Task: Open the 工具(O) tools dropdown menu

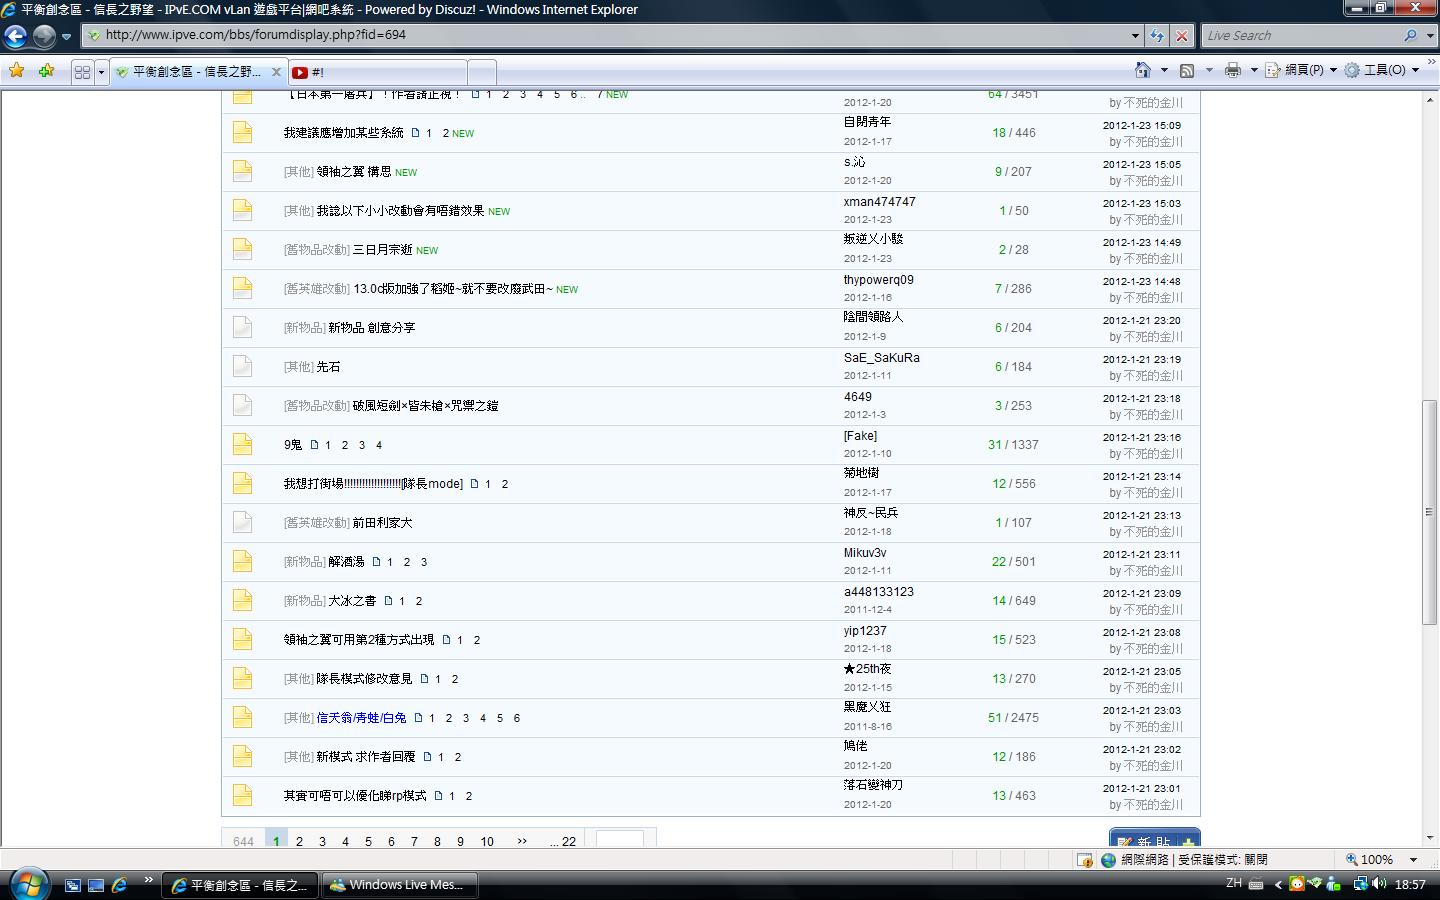Action: coord(1383,70)
